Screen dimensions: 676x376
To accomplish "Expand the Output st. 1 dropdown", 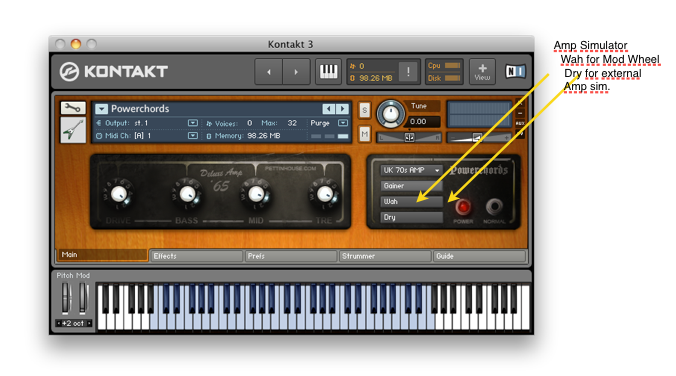I will (193, 123).
